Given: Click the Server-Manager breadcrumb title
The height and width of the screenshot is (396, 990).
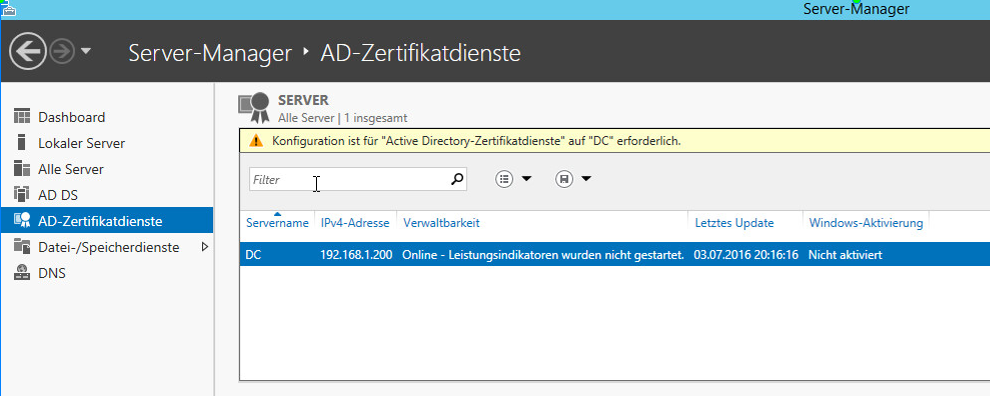Looking at the screenshot, I should click(210, 53).
